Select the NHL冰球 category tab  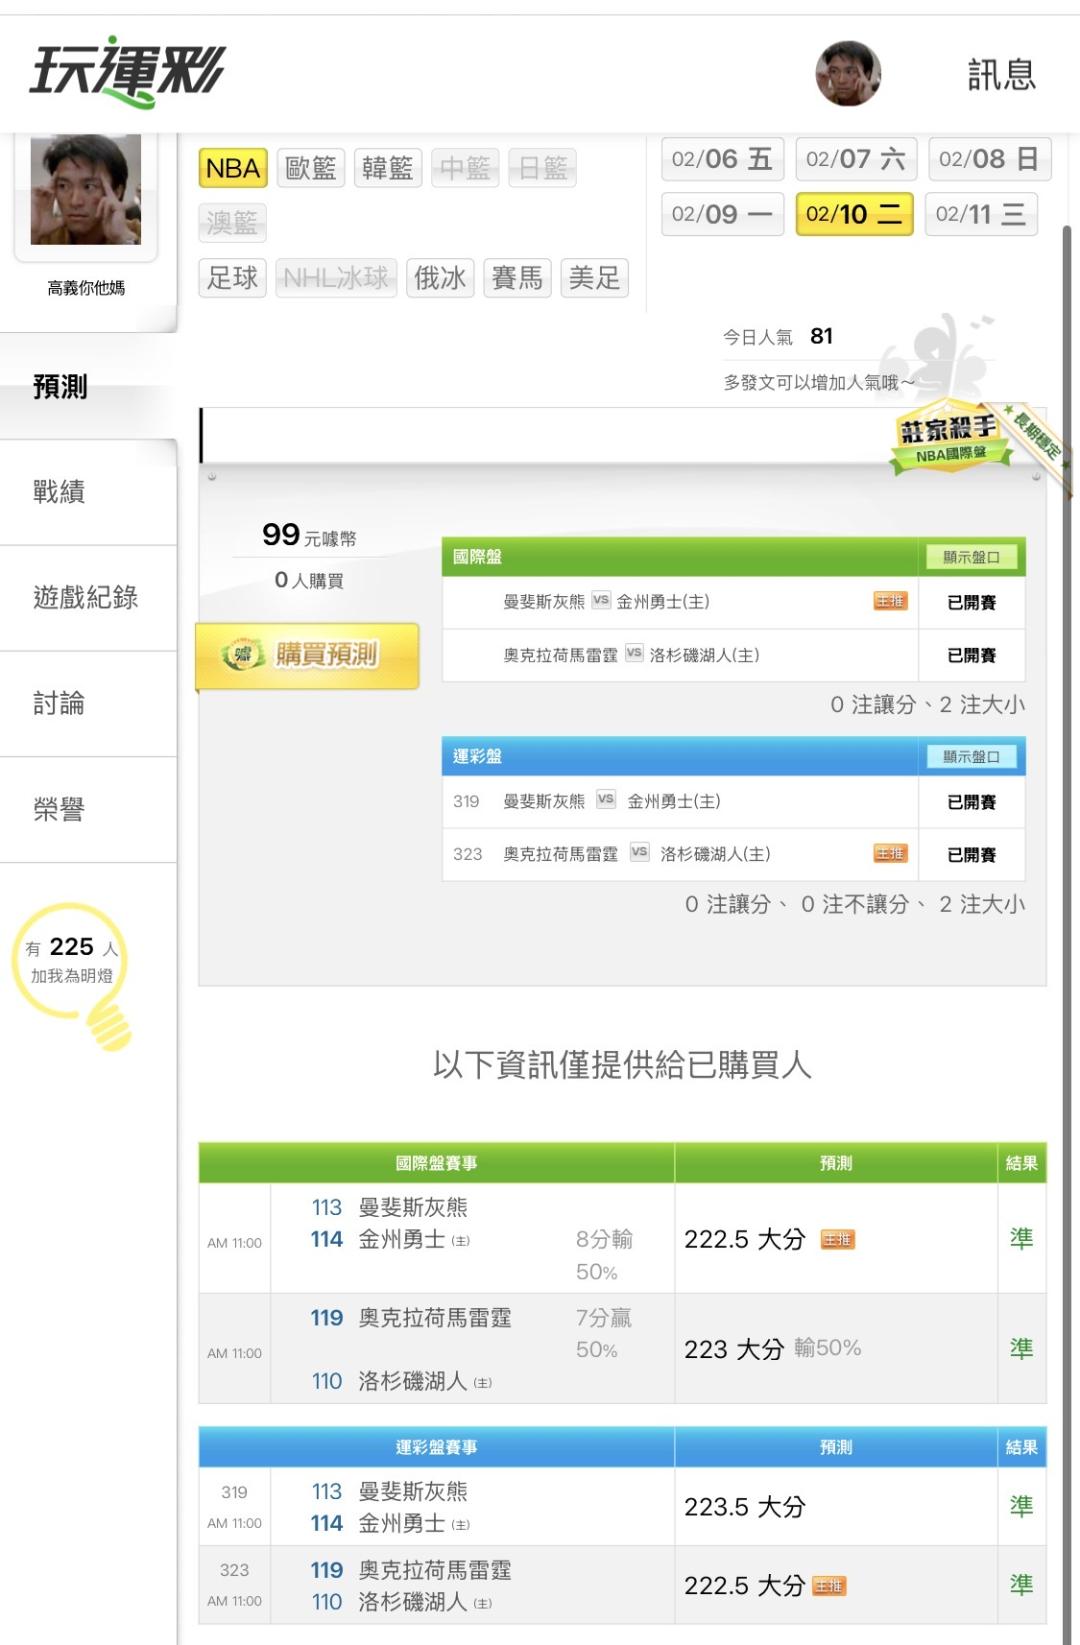336,277
